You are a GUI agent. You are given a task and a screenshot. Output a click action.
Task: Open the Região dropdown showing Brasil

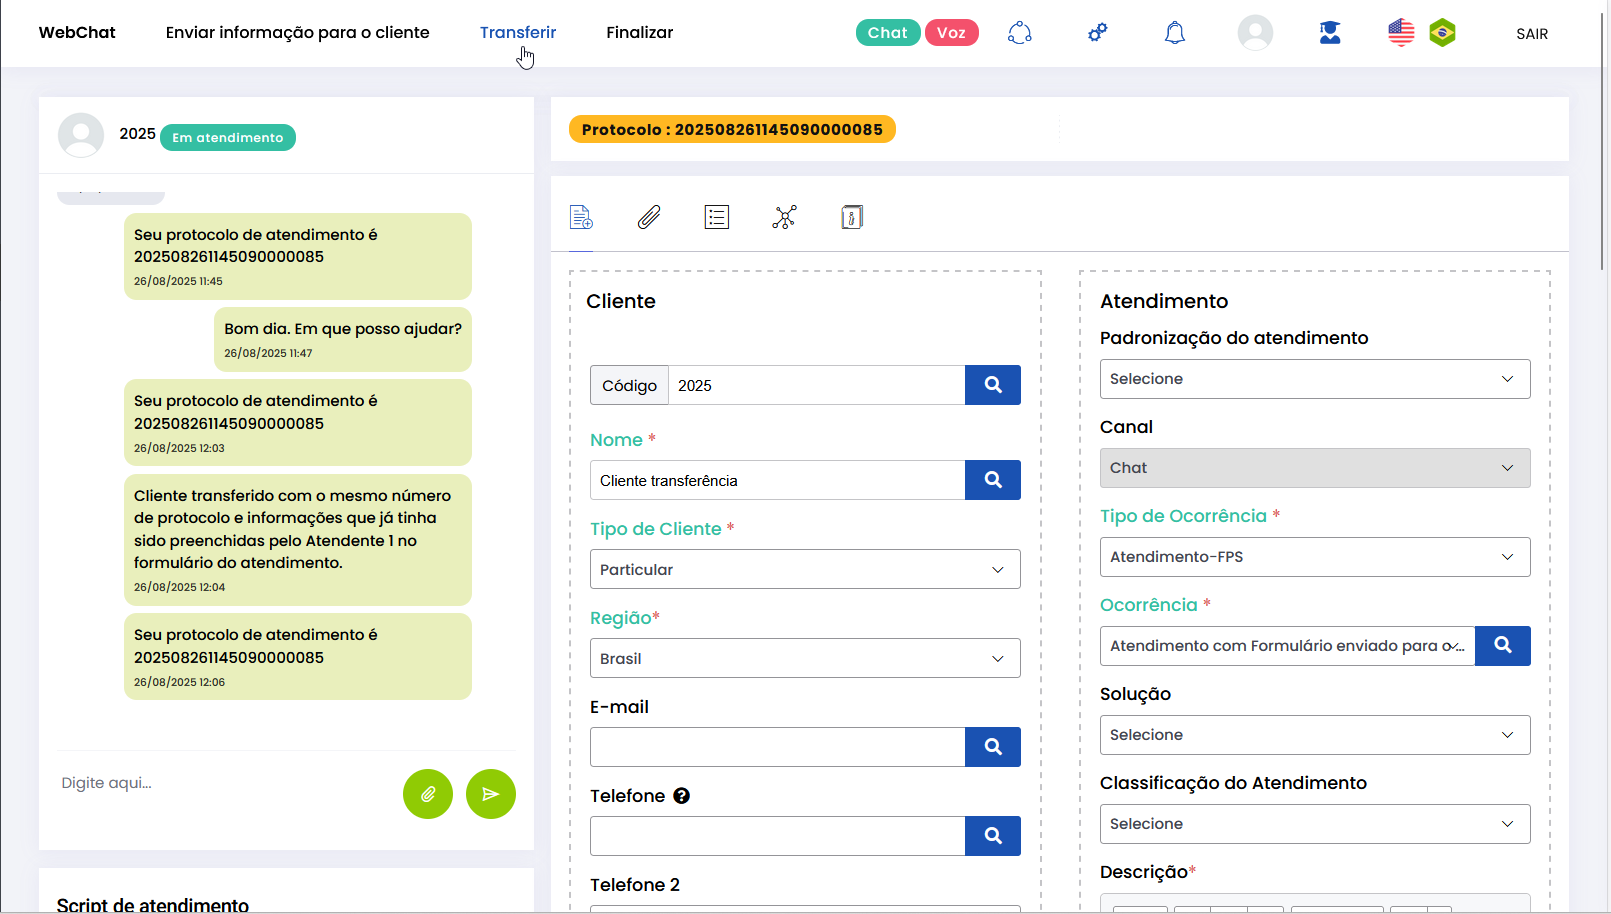(805, 658)
